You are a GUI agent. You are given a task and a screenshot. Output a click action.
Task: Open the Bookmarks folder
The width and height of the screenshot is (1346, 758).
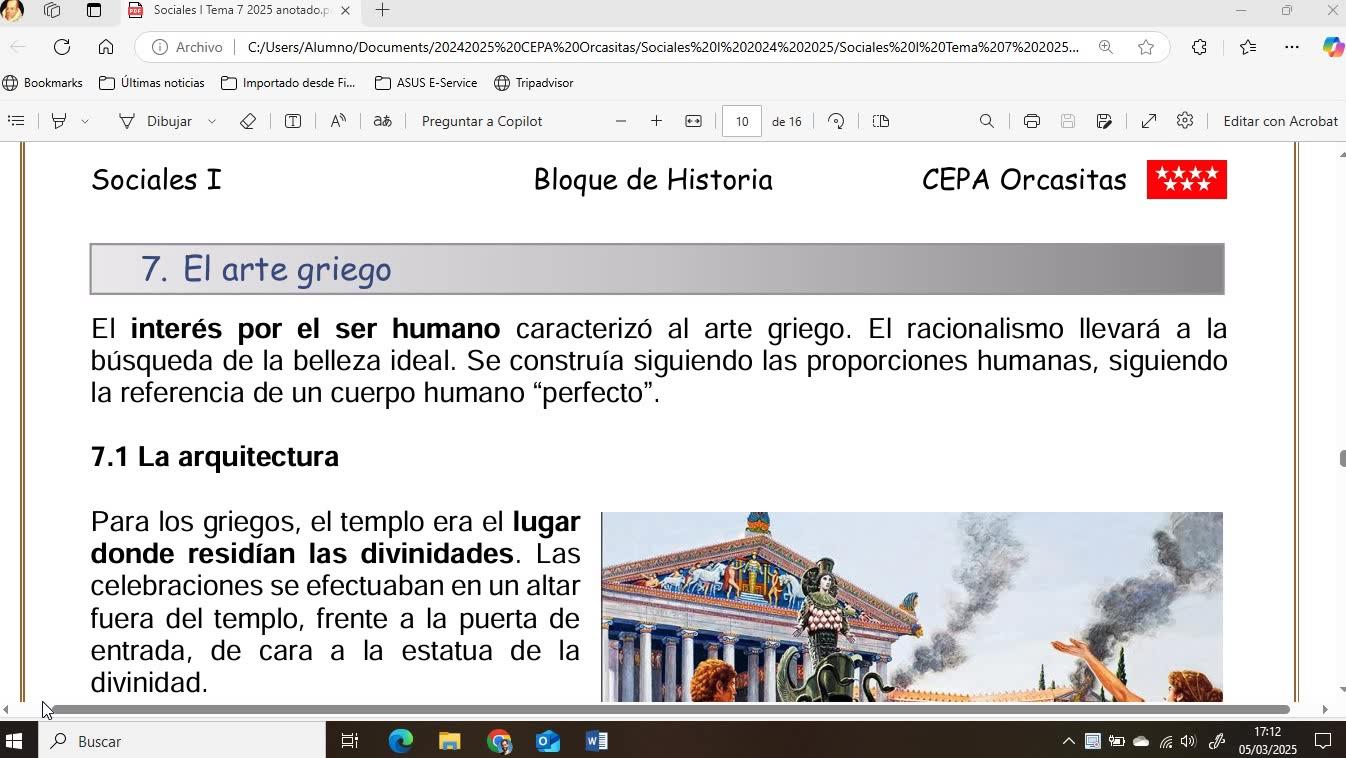click(x=43, y=83)
